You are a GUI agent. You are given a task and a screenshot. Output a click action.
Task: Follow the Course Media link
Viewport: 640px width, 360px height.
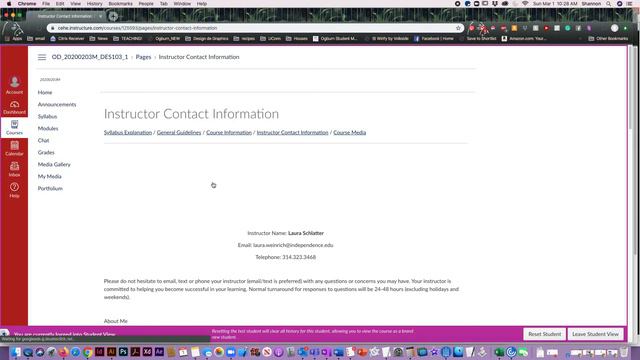click(349, 133)
